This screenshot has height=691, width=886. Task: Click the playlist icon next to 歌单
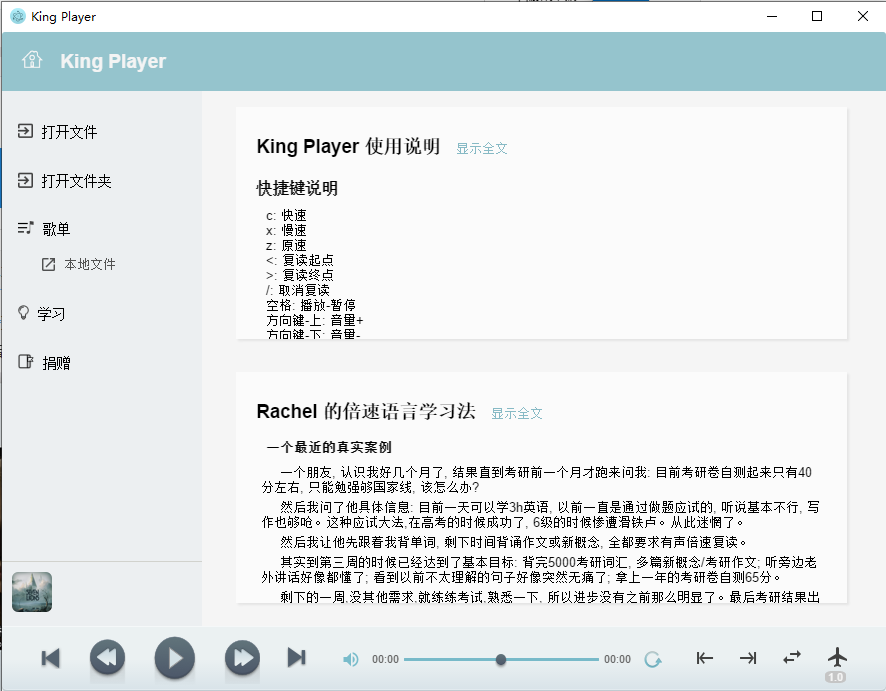click(x=25, y=228)
